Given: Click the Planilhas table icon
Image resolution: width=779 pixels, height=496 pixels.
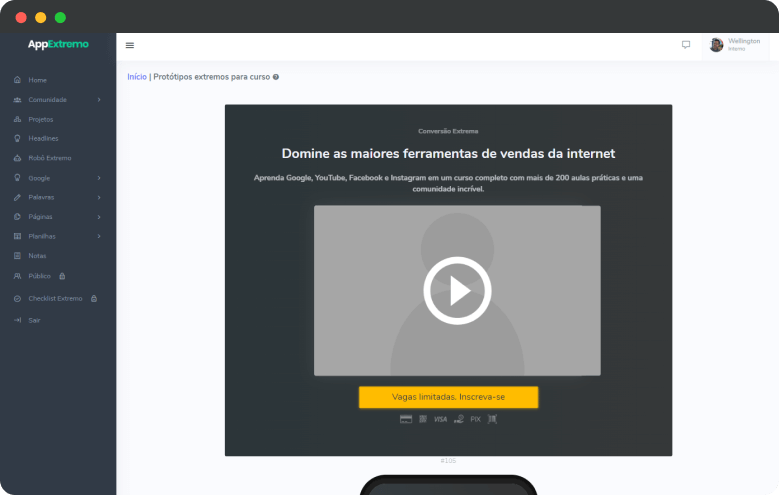Looking at the screenshot, I should [17, 236].
